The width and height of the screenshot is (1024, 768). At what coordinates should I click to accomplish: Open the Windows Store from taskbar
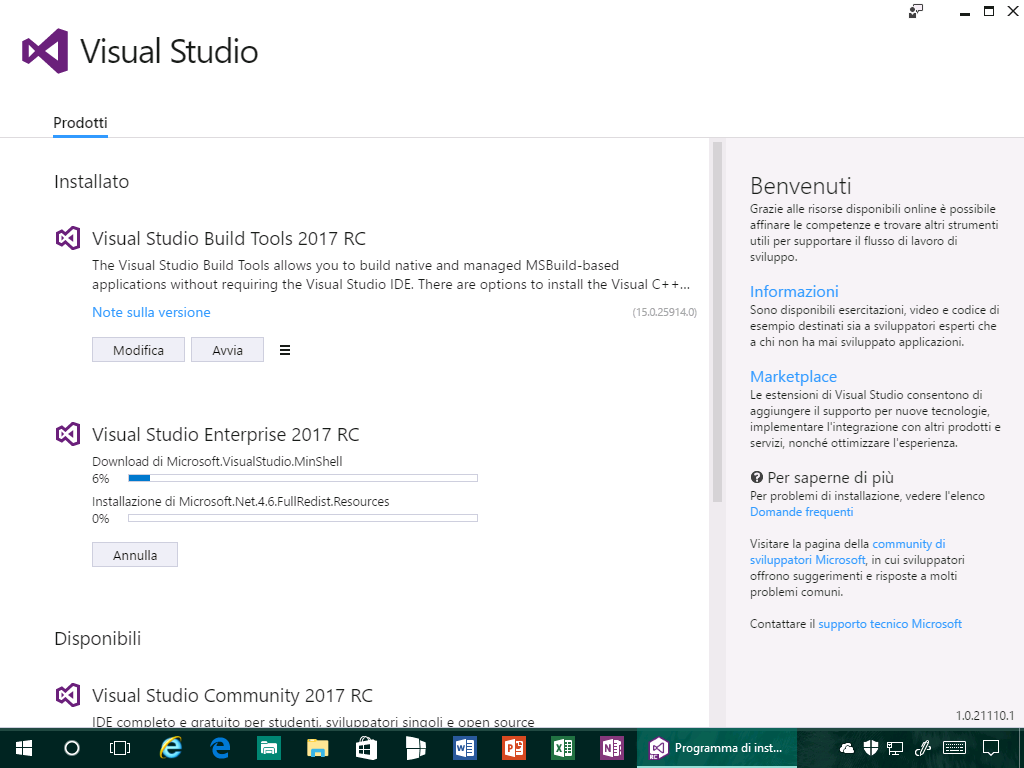[x=367, y=748]
